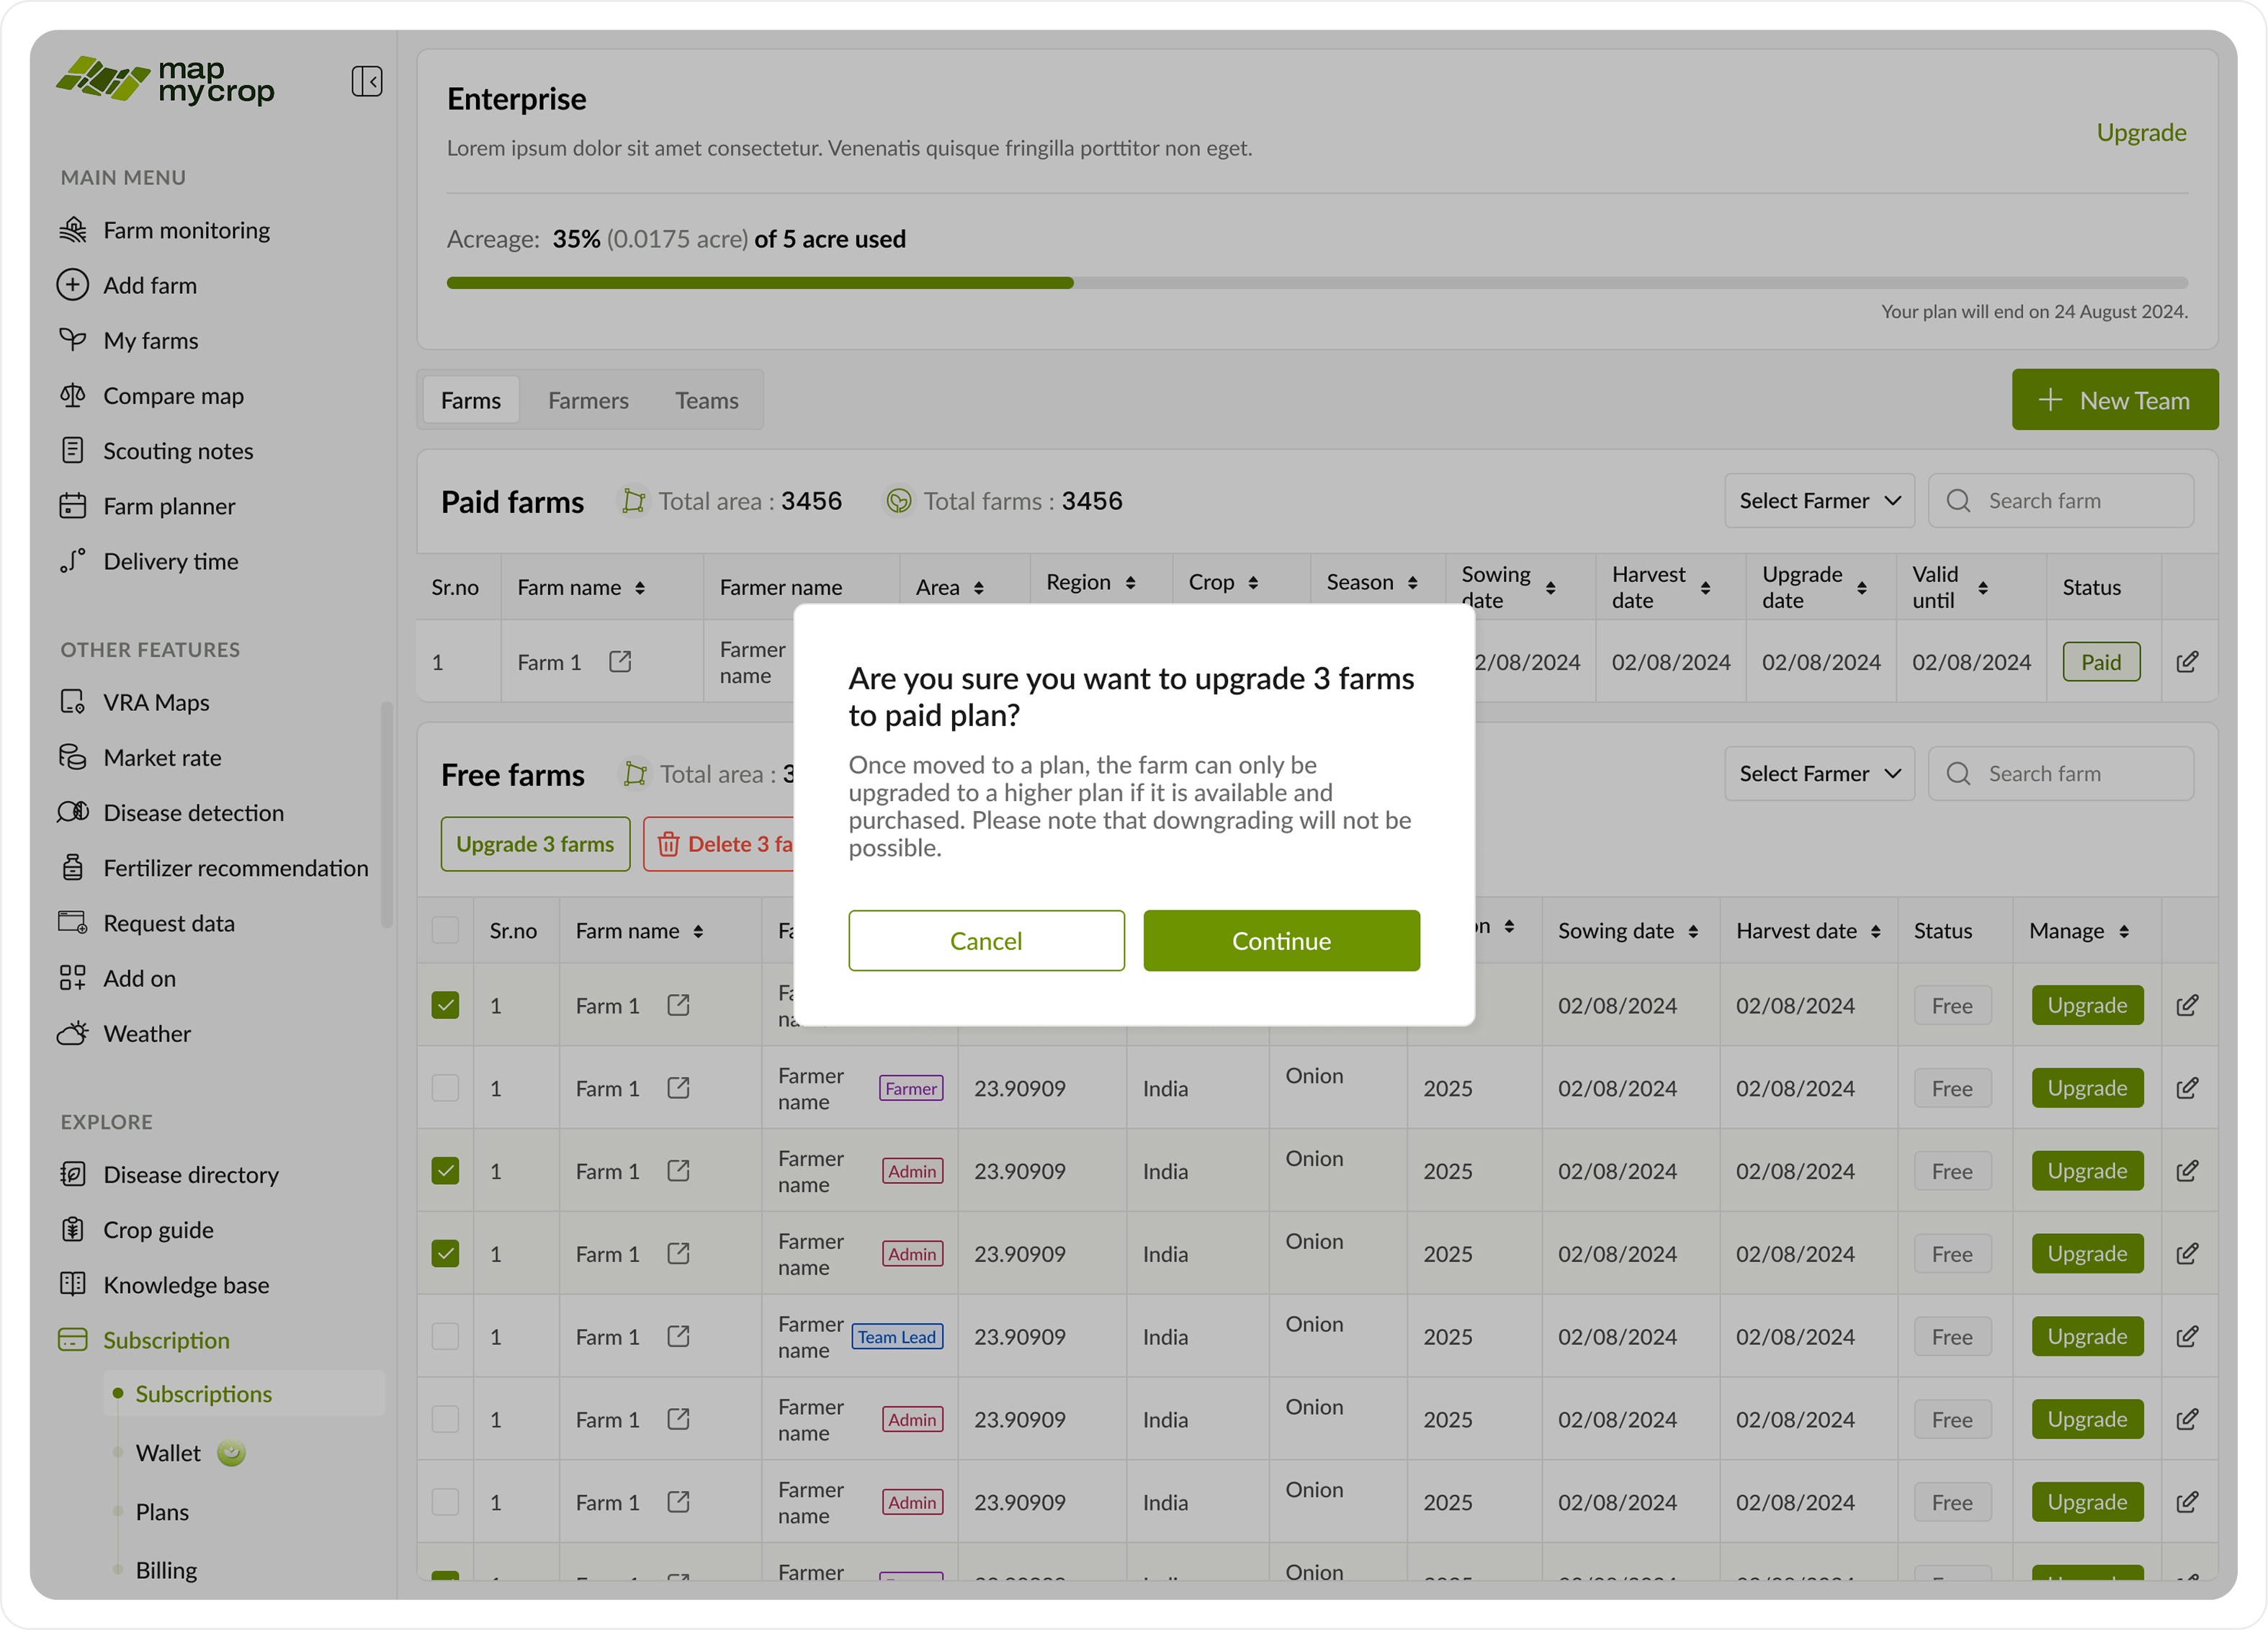Image resolution: width=2268 pixels, height=1630 pixels.
Task: Collapse the sidebar with the panel icon
Action: click(366, 81)
